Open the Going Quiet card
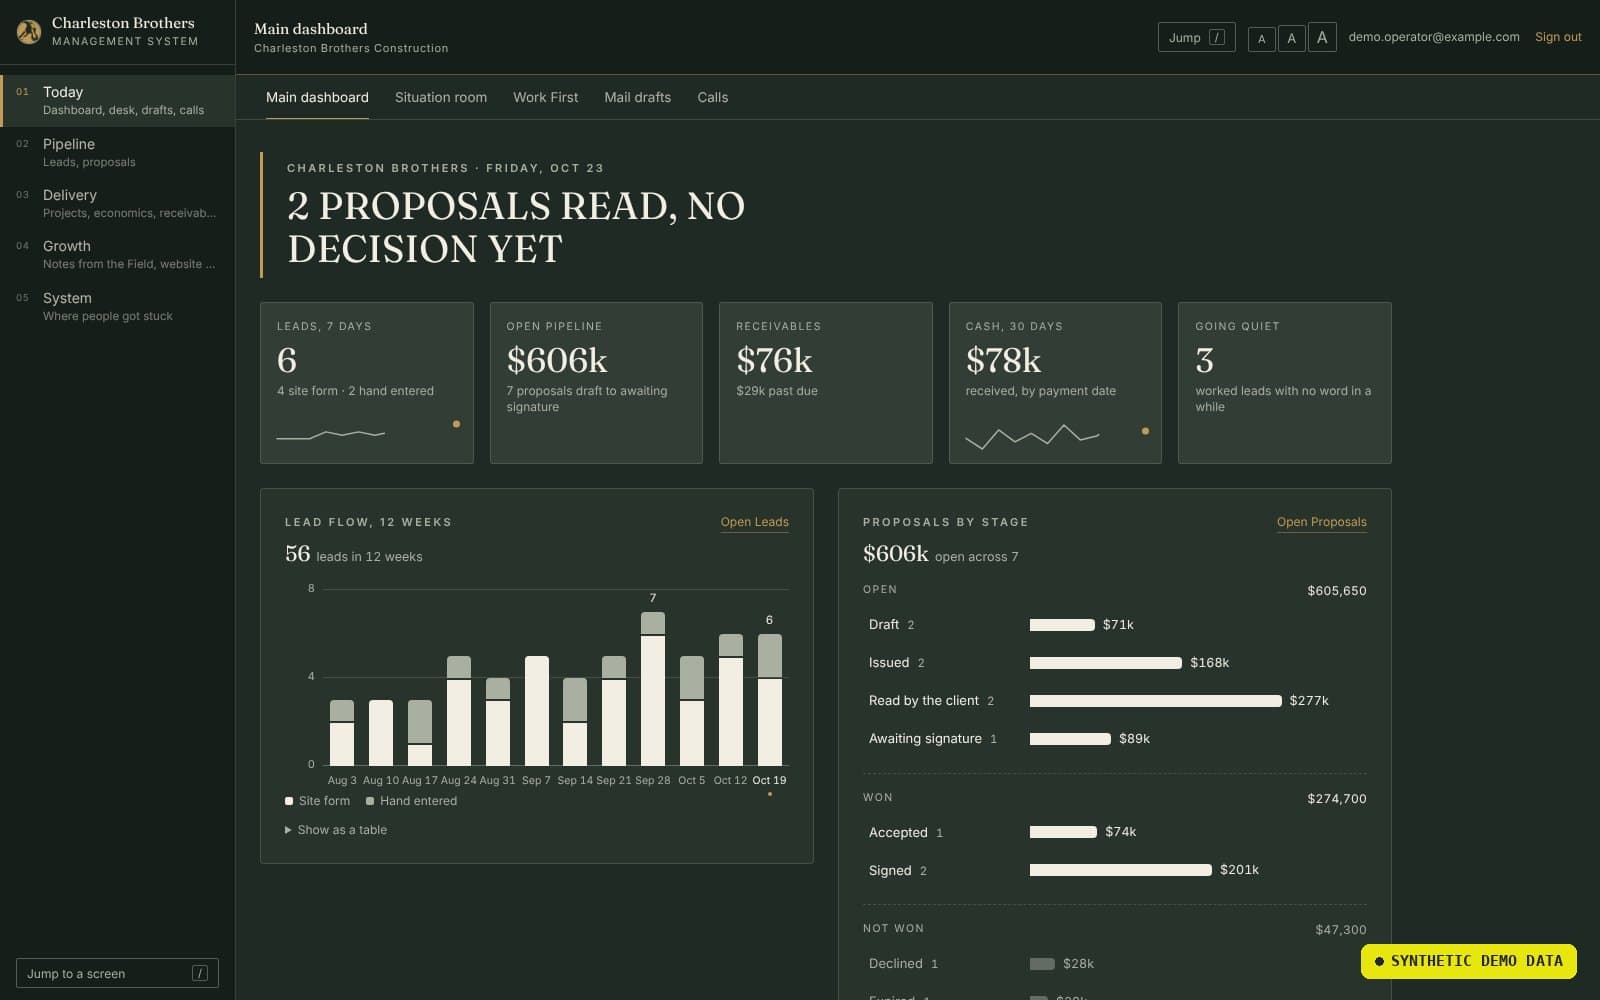The width and height of the screenshot is (1600, 1000). point(1285,383)
